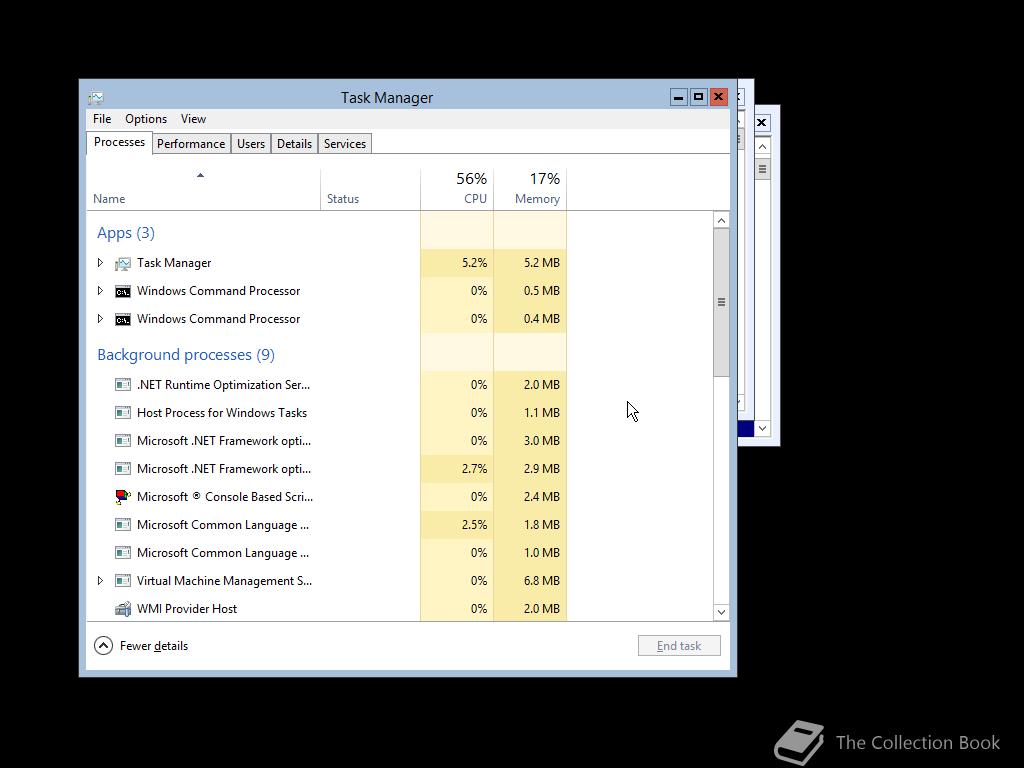Click the process list scroll down arrow
The height and width of the screenshot is (768, 1024).
point(721,612)
